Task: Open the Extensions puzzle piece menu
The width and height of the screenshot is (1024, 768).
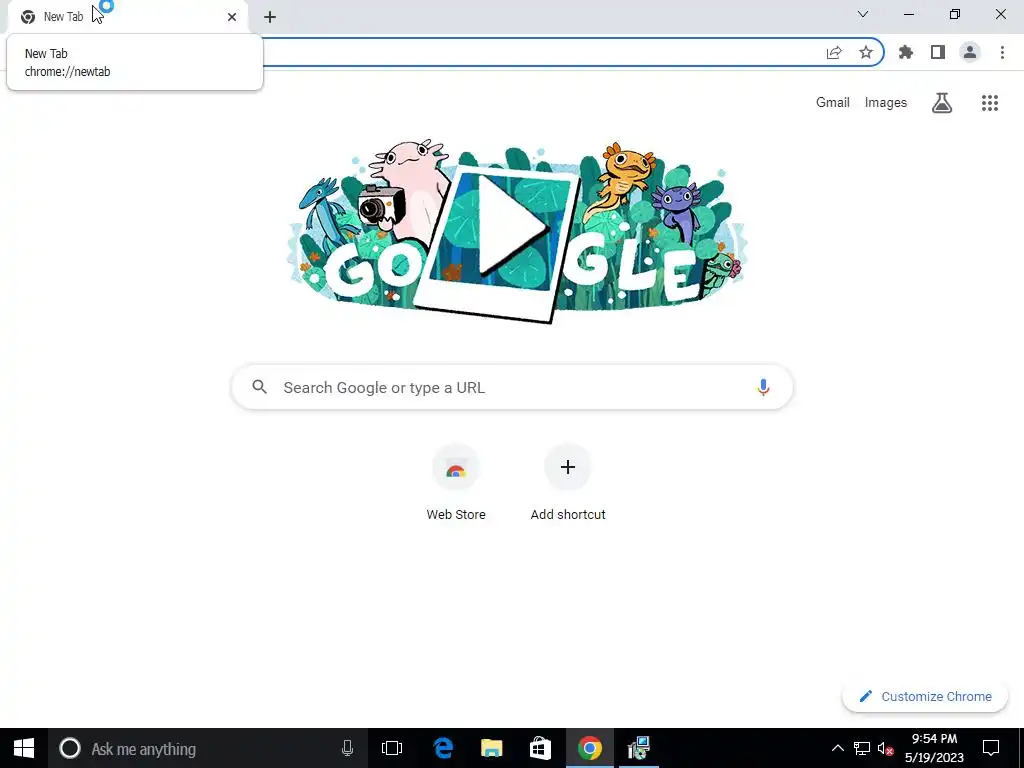Action: click(x=906, y=52)
